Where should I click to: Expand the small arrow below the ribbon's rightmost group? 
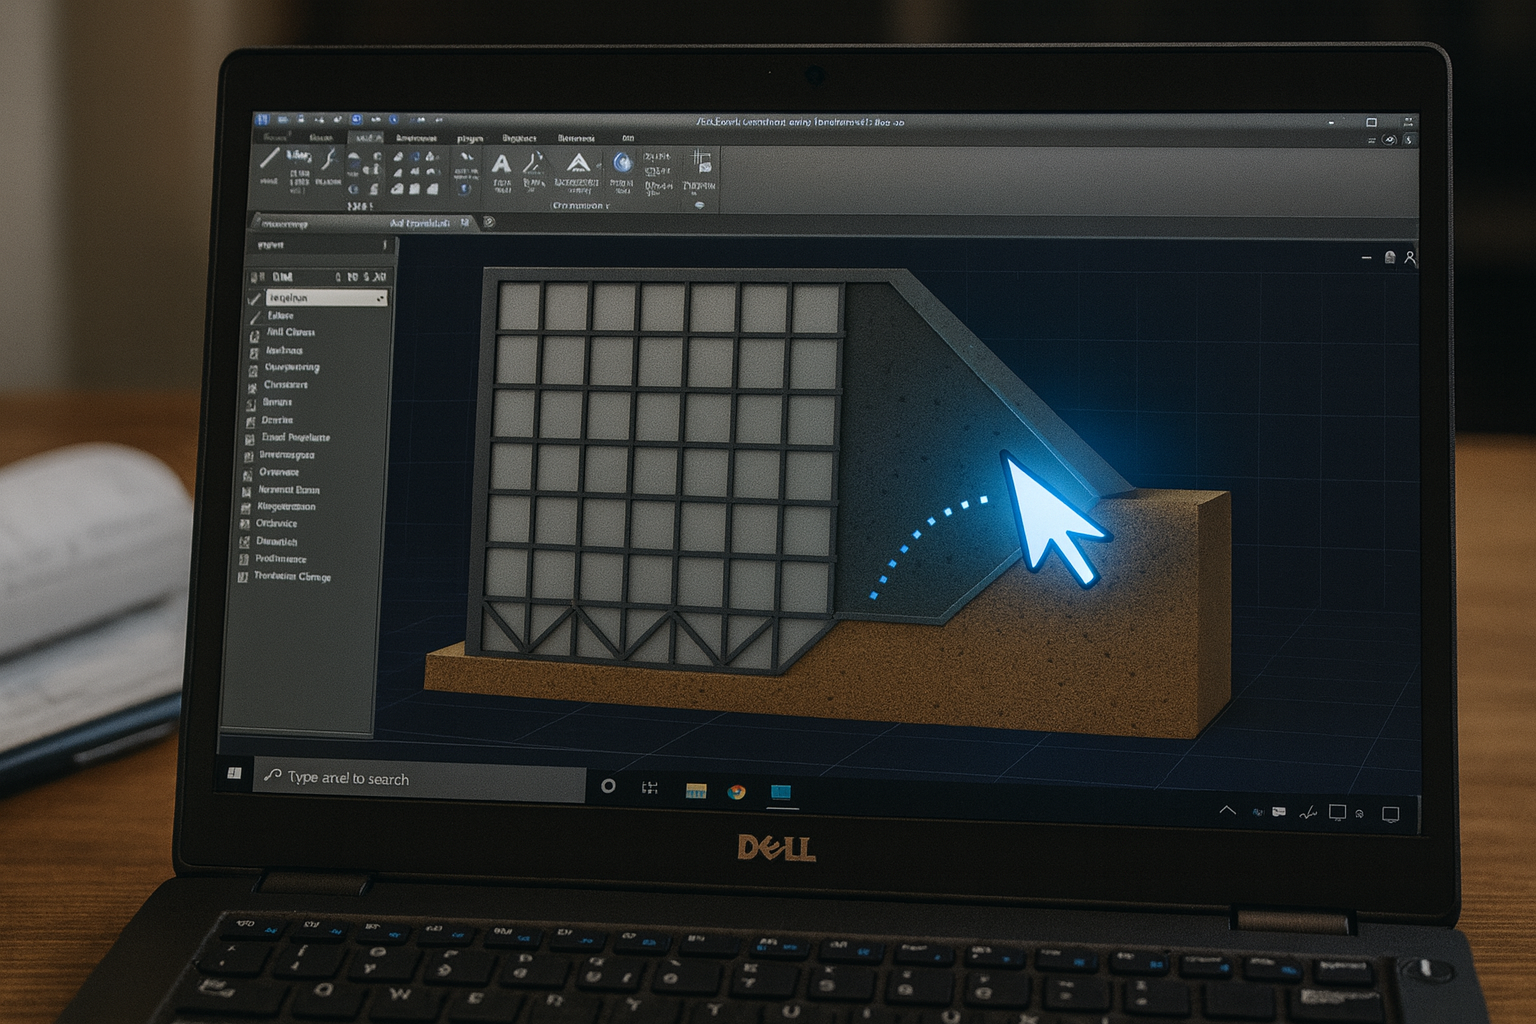pyautogui.click(x=699, y=205)
